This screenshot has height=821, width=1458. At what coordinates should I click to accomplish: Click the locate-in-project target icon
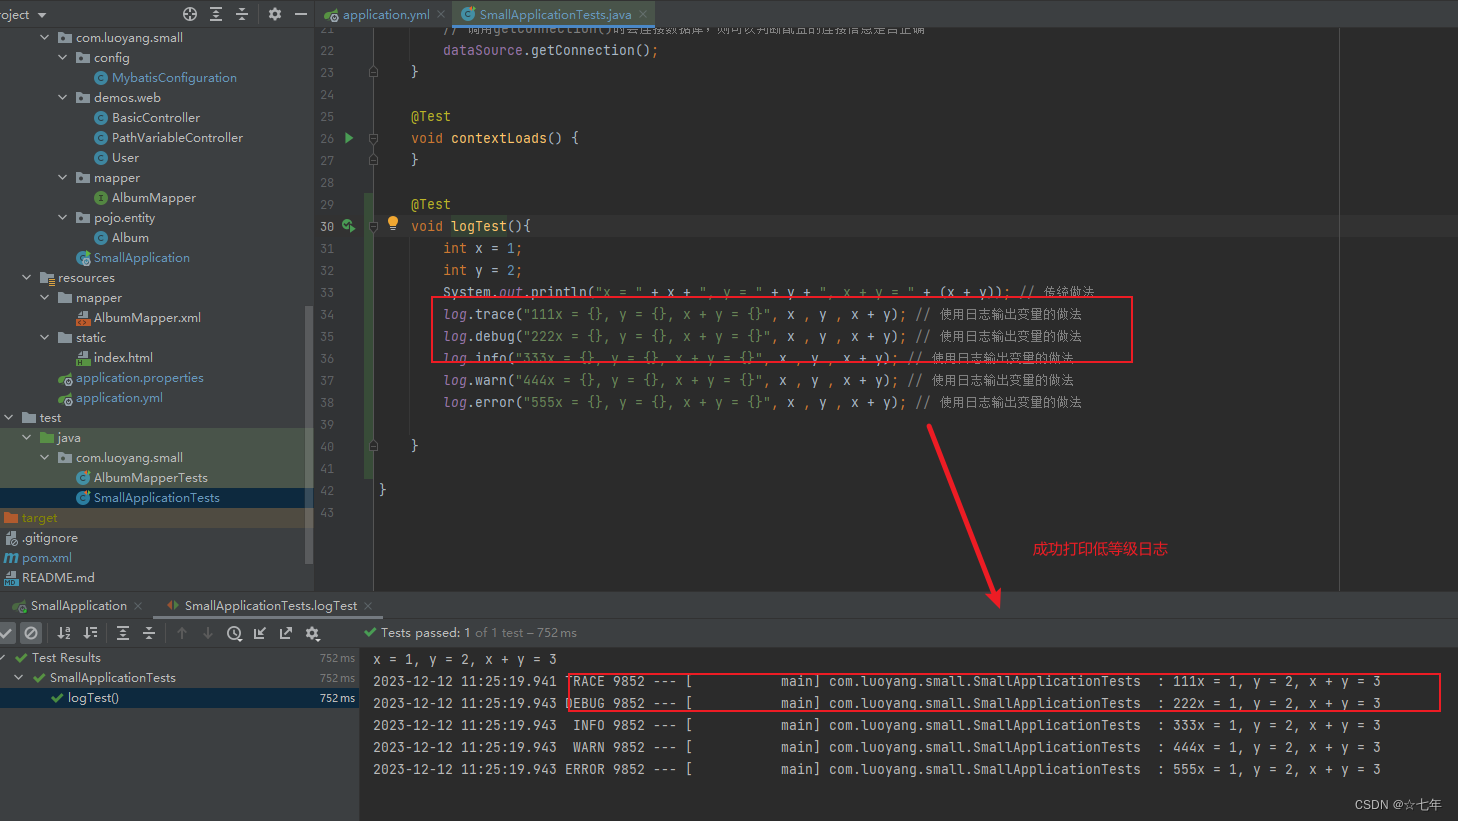[x=190, y=14]
